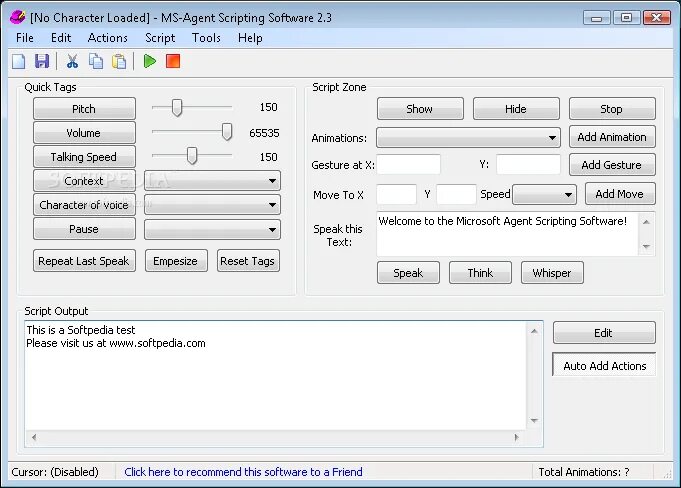Focus the Gesture Y field
Image resolution: width=681 pixels, height=488 pixels.
(x=528, y=165)
